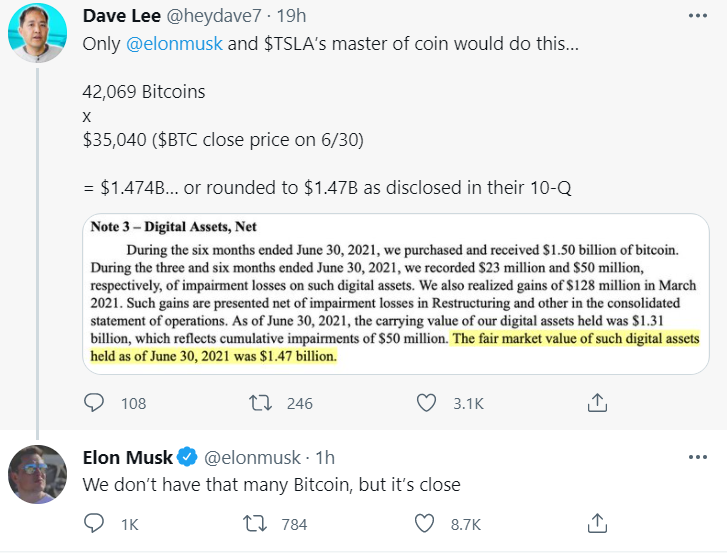Screen dimensions: 727x553
Task: Reply to Elon Musk's tweet
Action: (x=95, y=523)
